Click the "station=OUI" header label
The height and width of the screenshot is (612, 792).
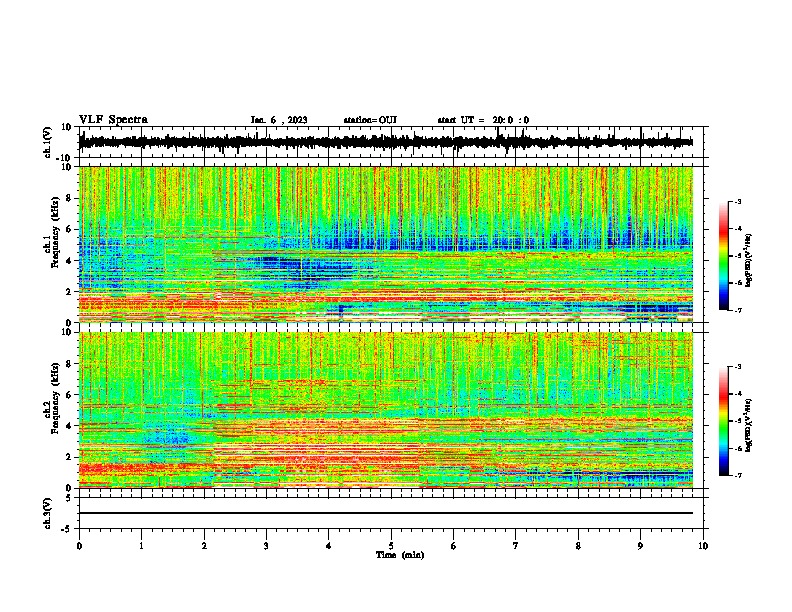click(x=370, y=120)
